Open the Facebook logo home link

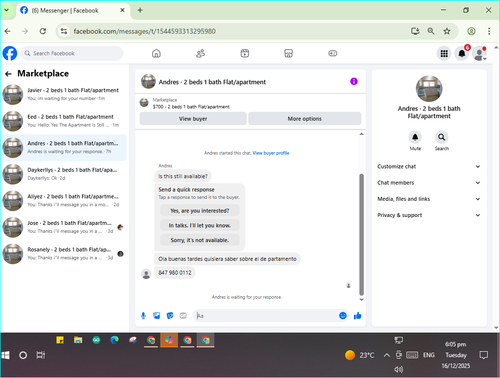tap(10, 53)
